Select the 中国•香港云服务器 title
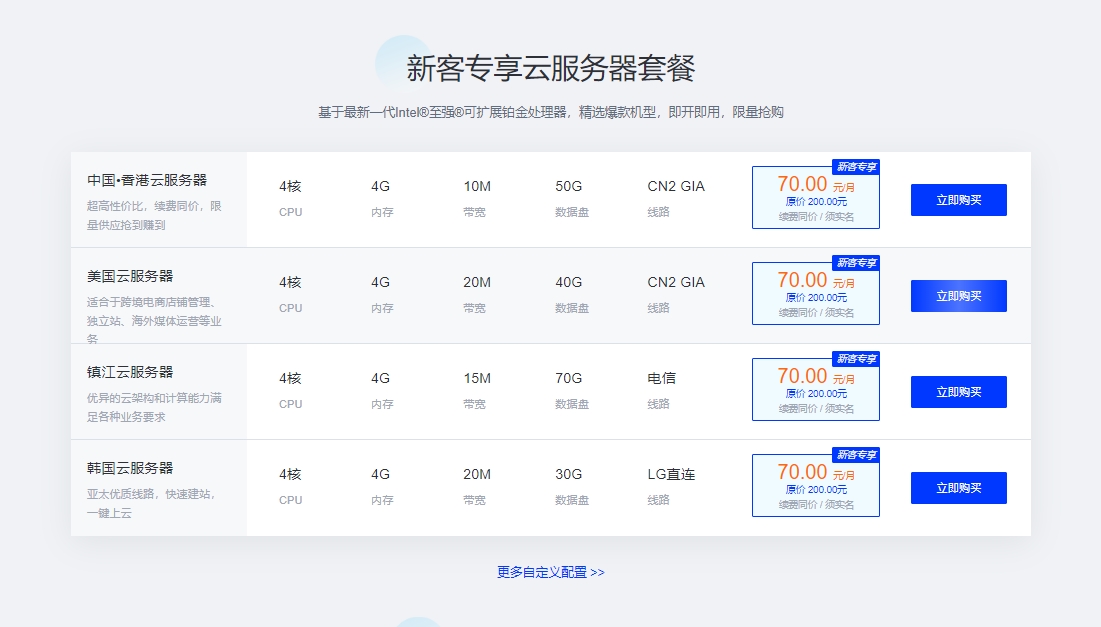The width and height of the screenshot is (1101, 627). pyautogui.click(x=147, y=180)
